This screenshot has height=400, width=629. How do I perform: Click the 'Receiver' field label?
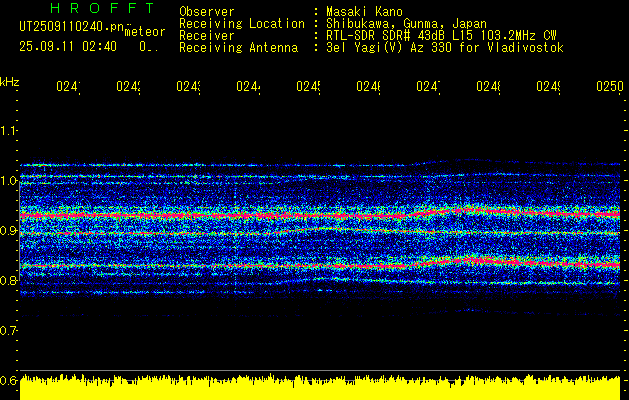tap(207, 36)
